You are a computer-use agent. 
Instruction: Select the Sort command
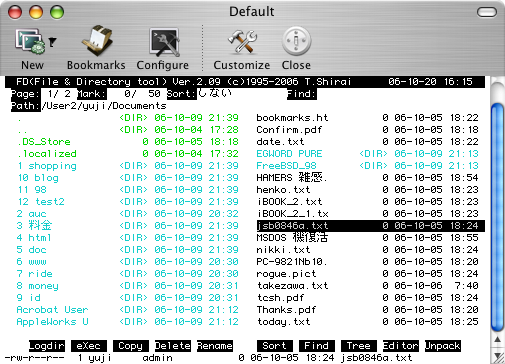click(275, 346)
